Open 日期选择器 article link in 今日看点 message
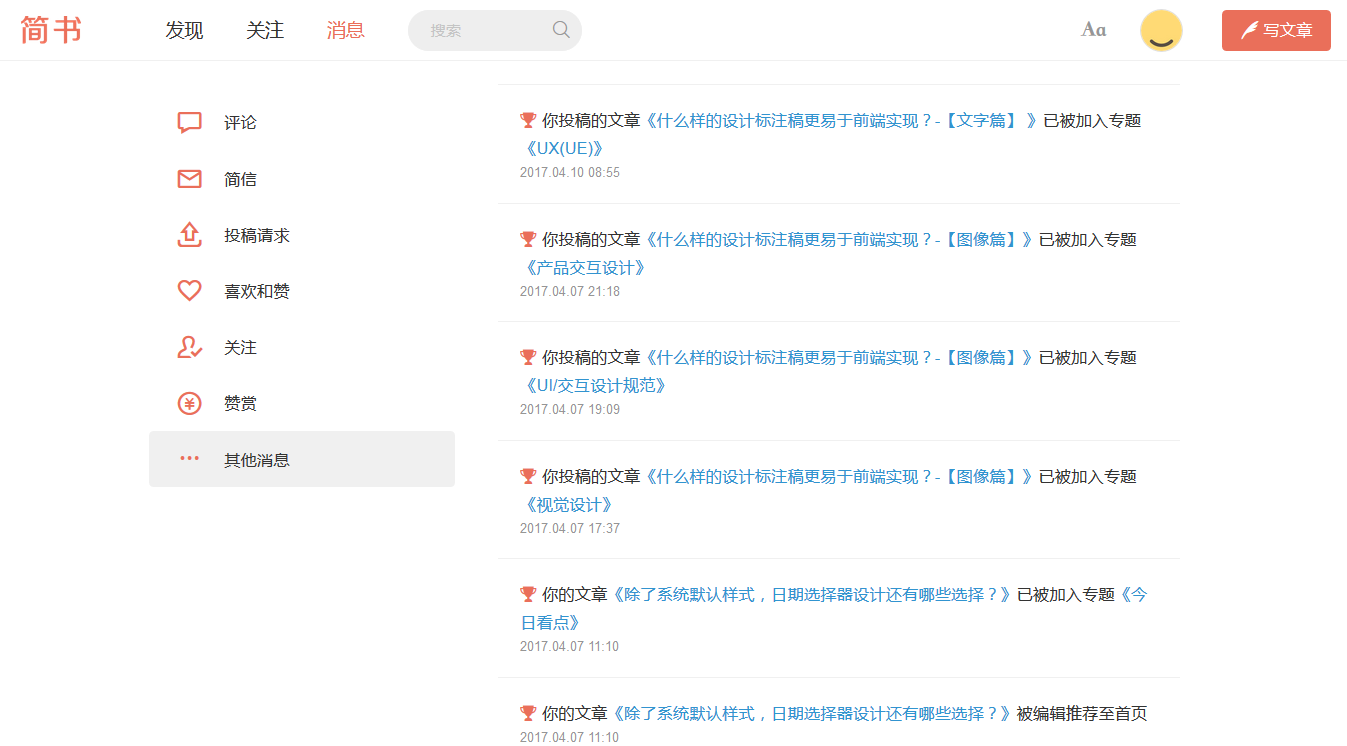Image resolution: width=1347 pixels, height=746 pixels. coord(812,594)
